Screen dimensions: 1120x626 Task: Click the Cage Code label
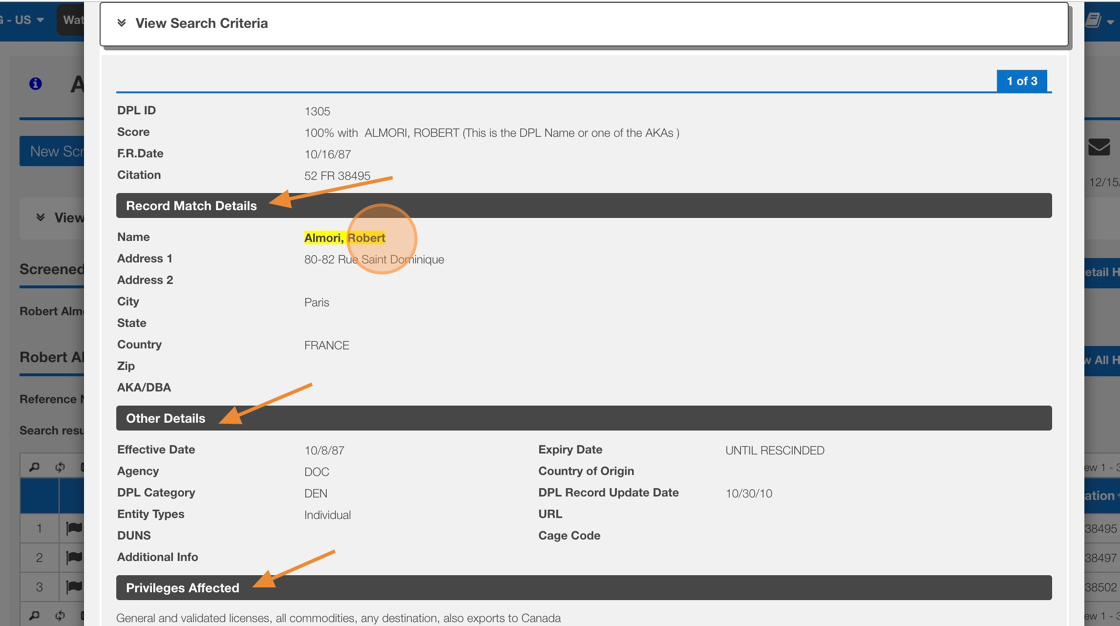coord(569,535)
